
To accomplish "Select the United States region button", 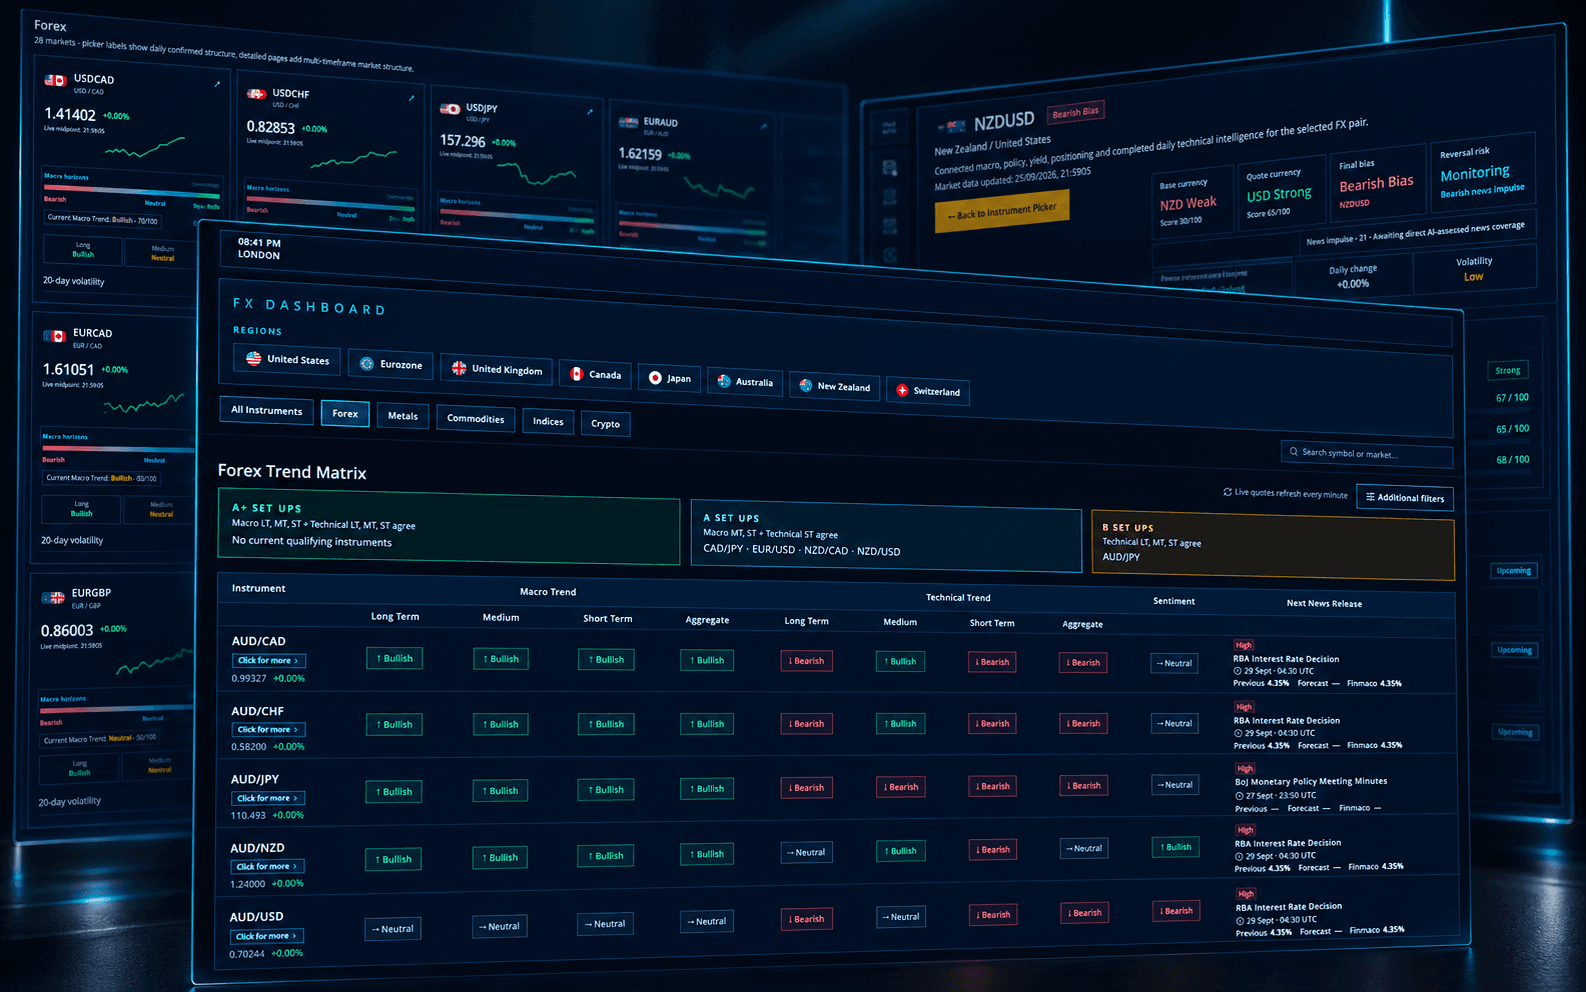I will click(x=287, y=359).
